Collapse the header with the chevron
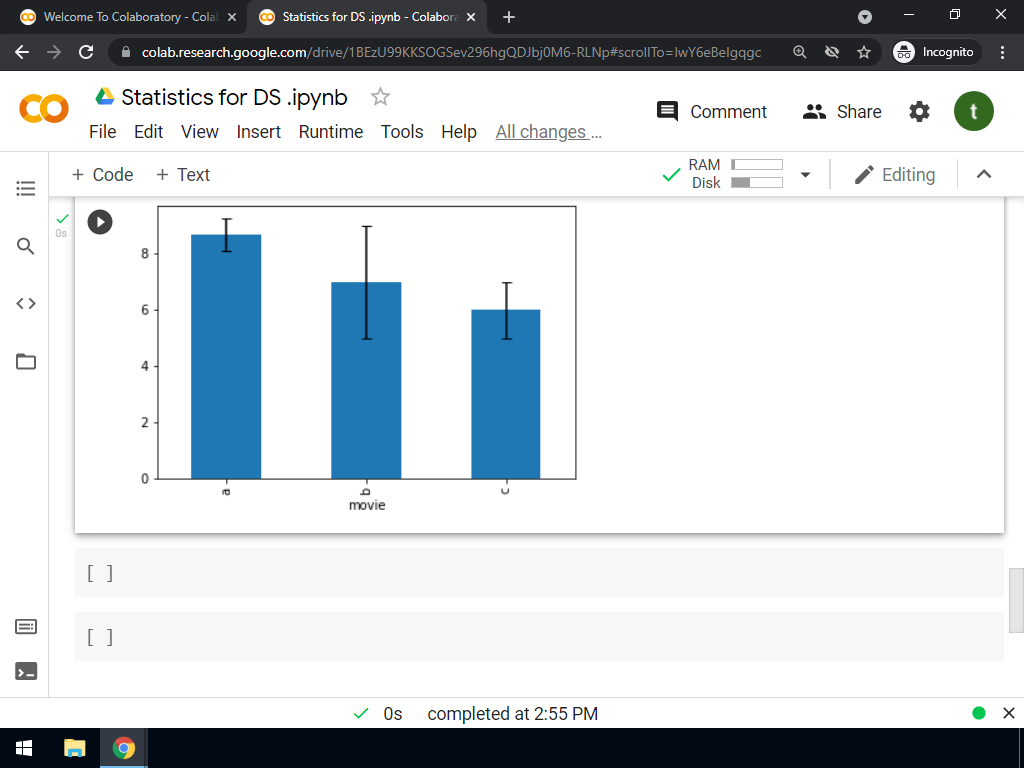 pos(984,174)
